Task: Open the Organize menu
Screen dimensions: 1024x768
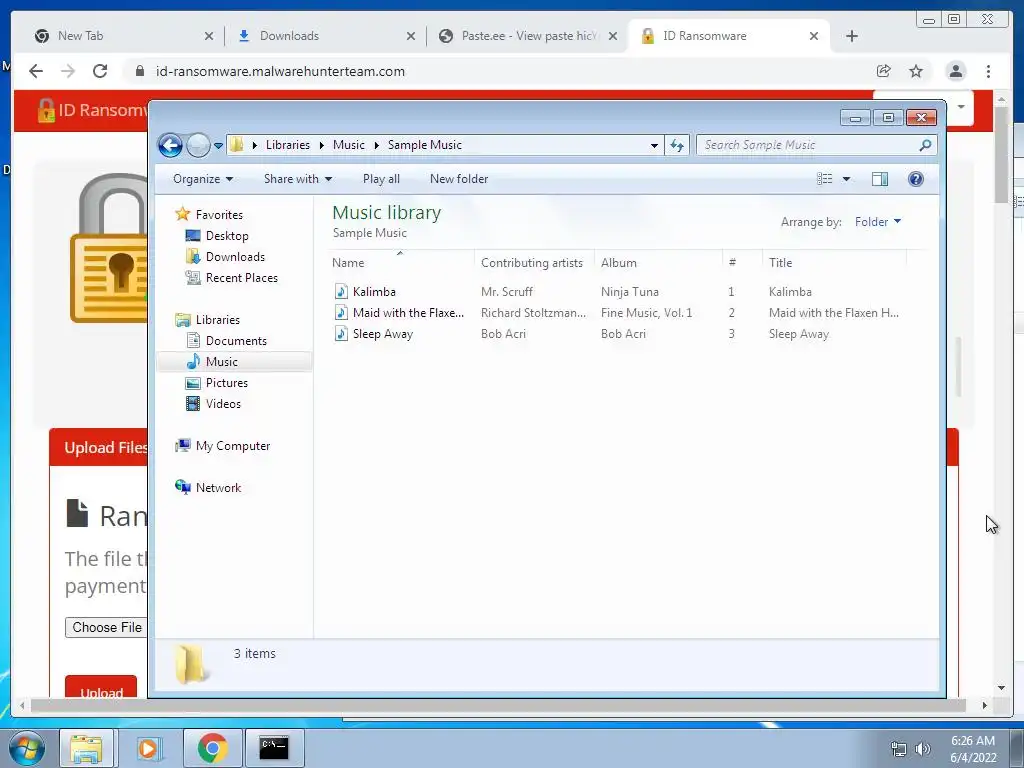Action: point(202,179)
